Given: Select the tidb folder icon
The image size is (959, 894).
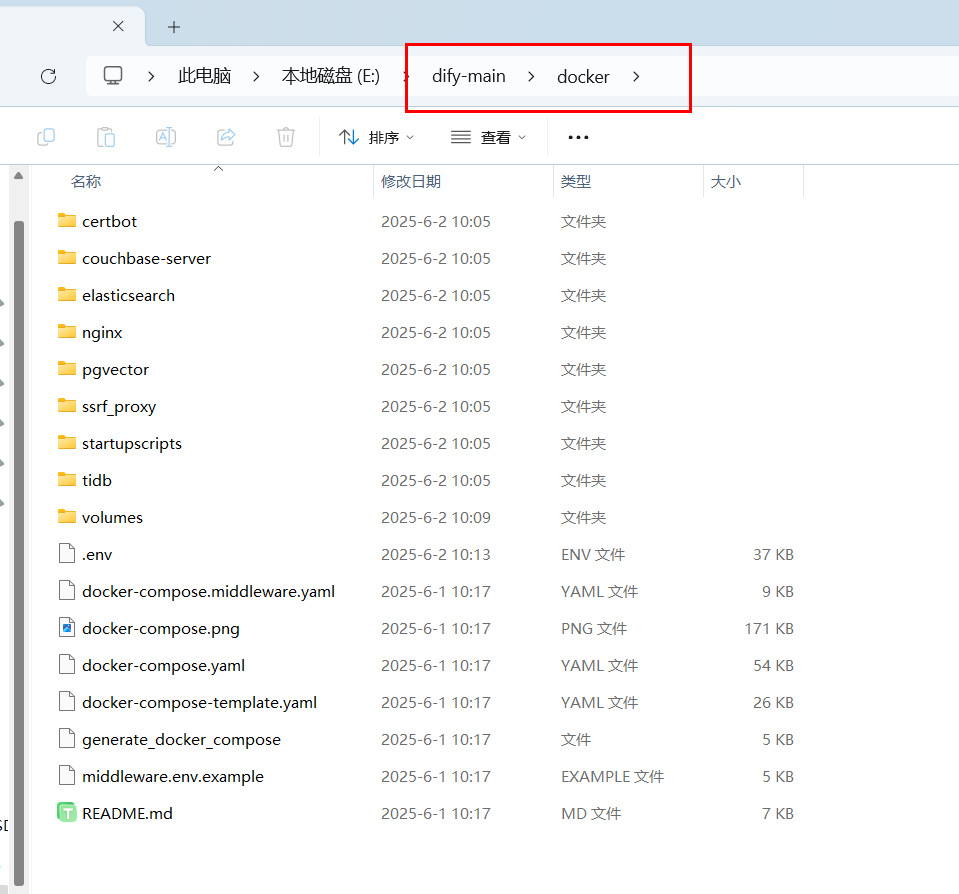Looking at the screenshot, I should [x=67, y=479].
